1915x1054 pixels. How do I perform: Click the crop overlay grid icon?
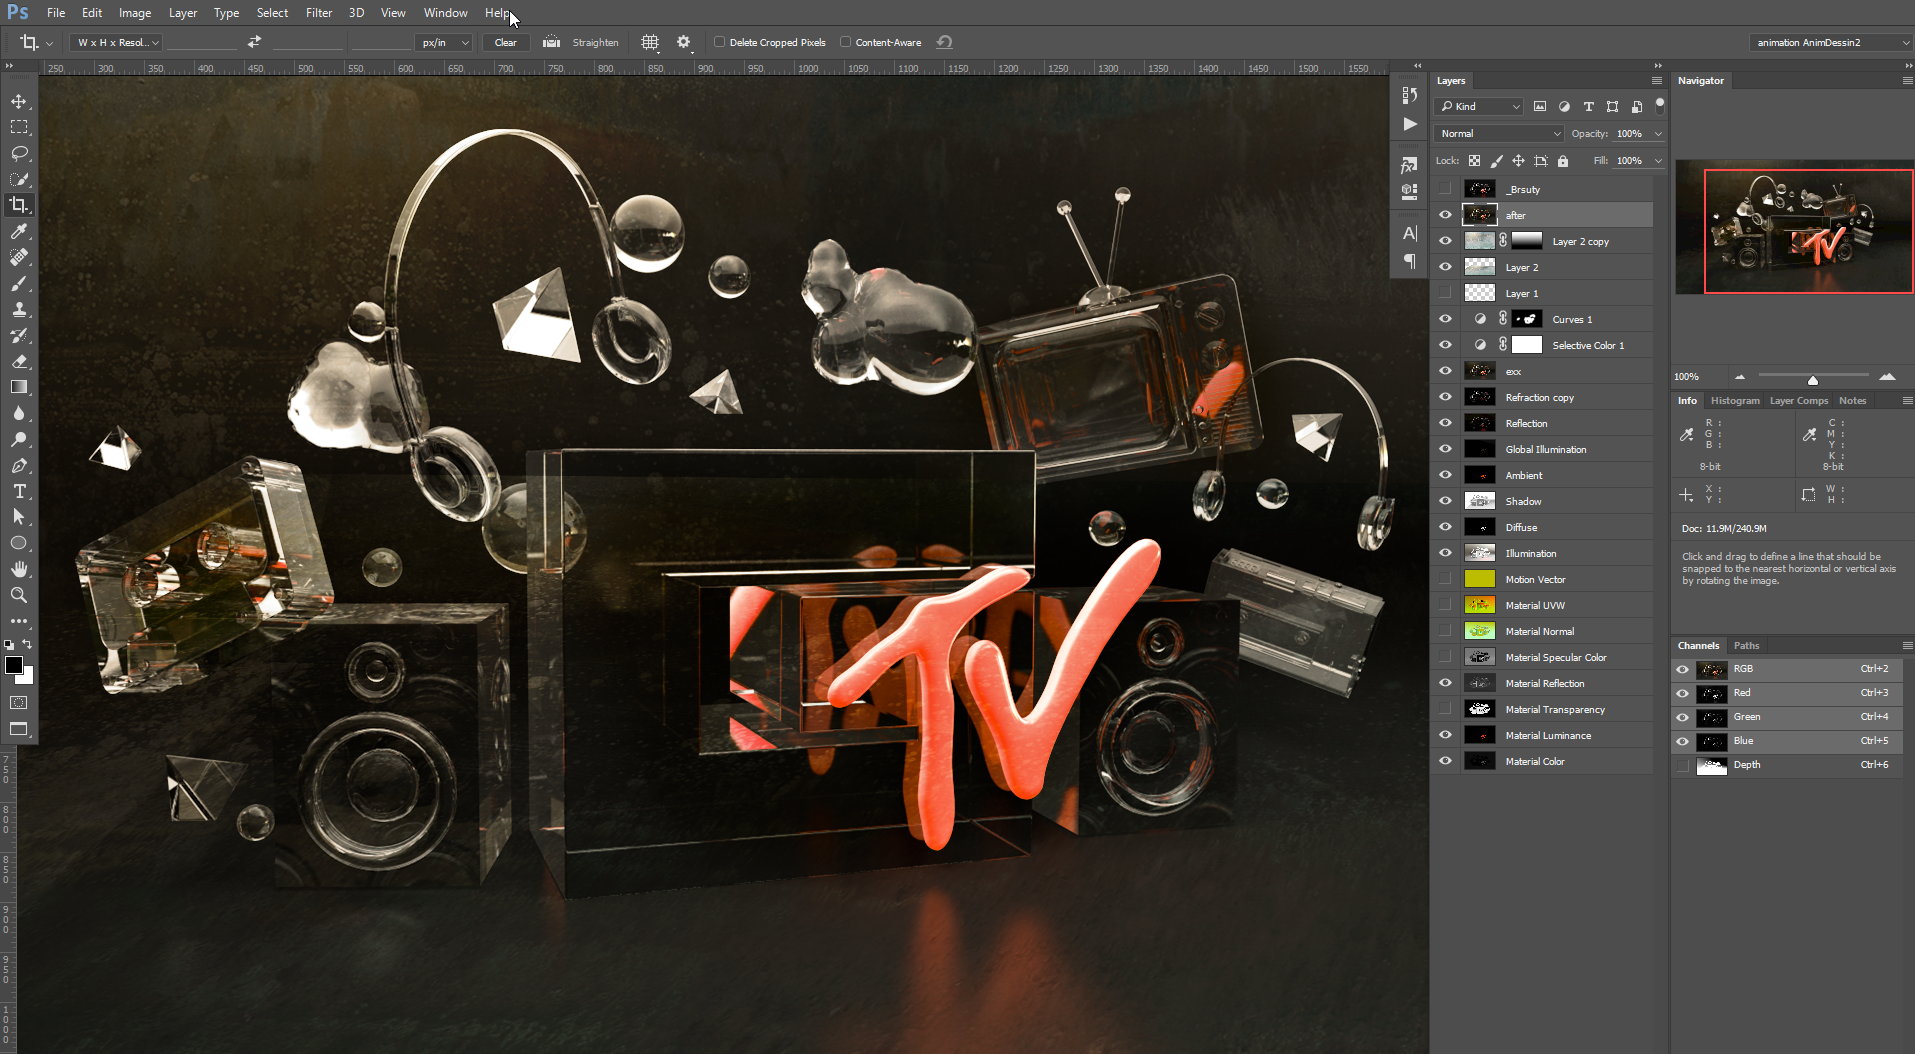click(650, 42)
